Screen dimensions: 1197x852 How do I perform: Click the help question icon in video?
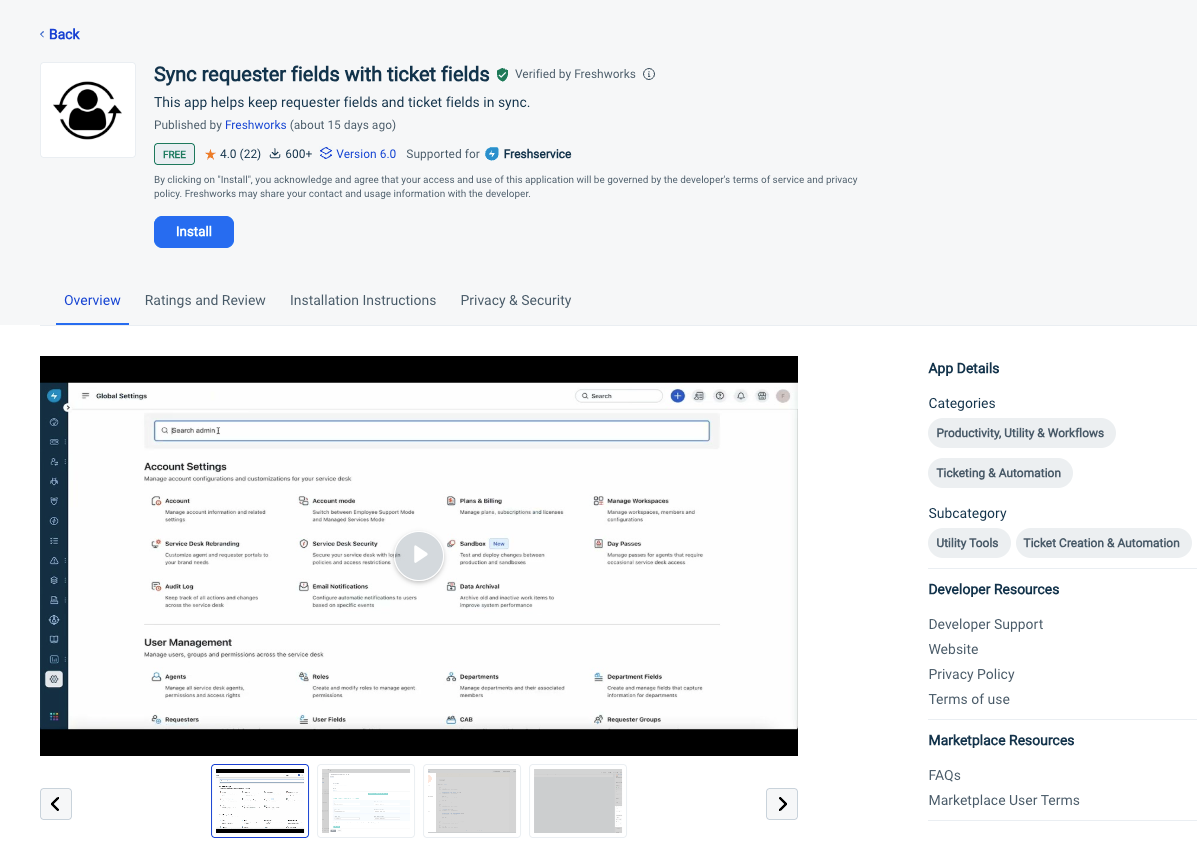click(719, 396)
